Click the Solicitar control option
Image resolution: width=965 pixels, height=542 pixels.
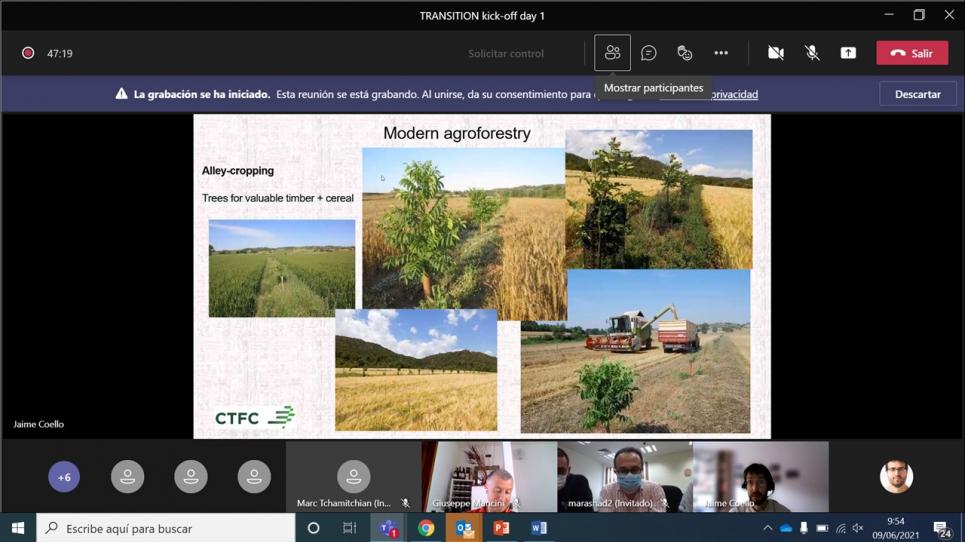point(506,53)
